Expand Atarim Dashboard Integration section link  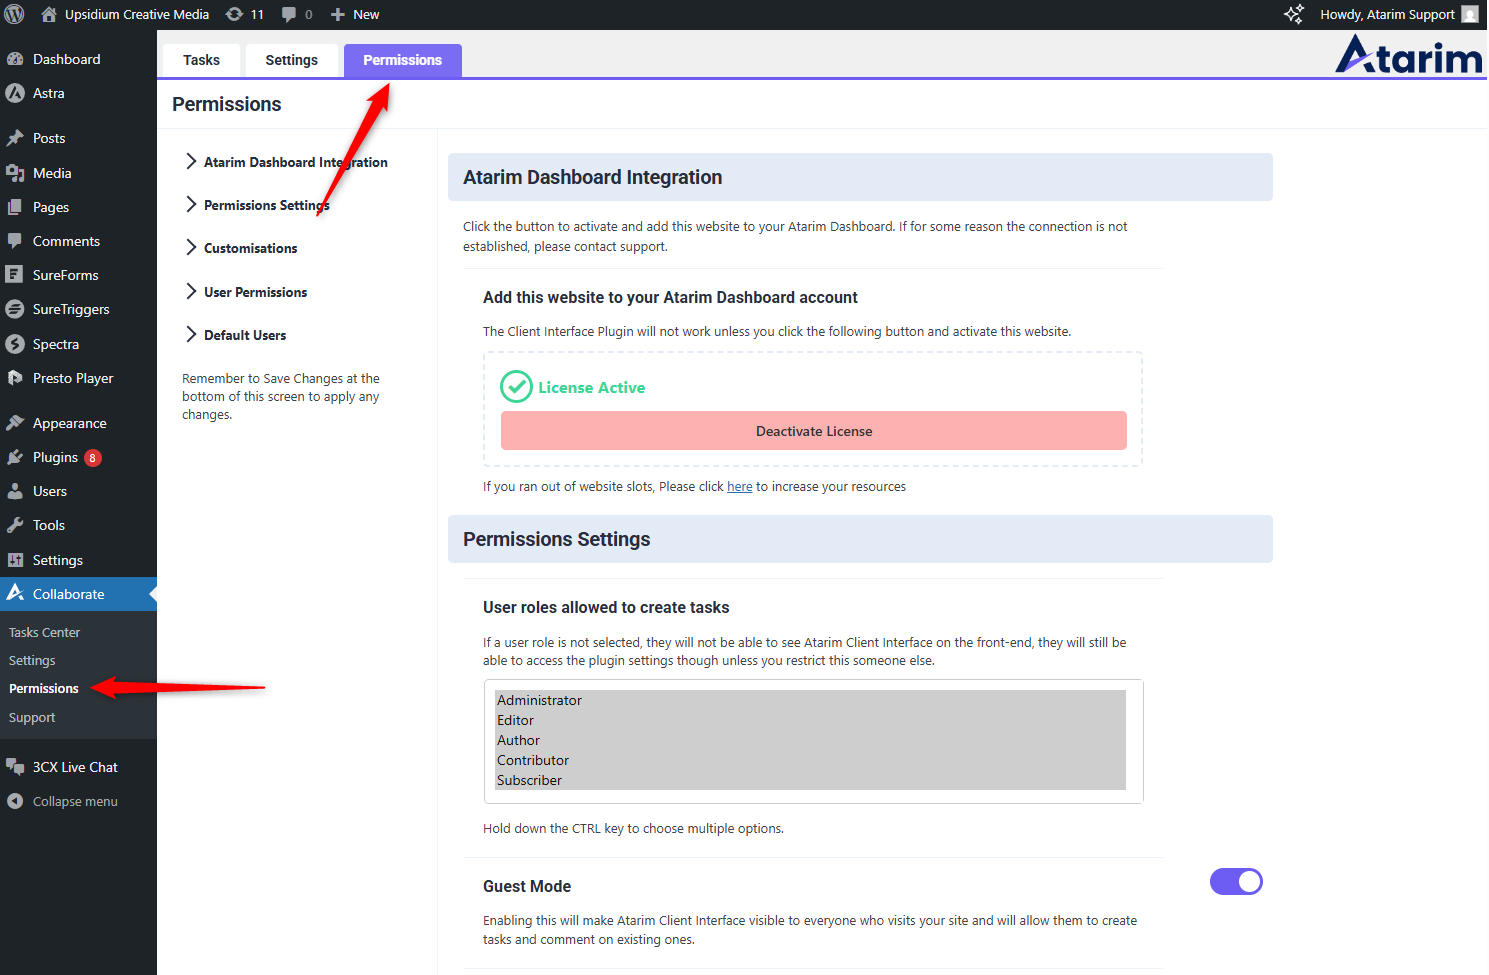[295, 162]
